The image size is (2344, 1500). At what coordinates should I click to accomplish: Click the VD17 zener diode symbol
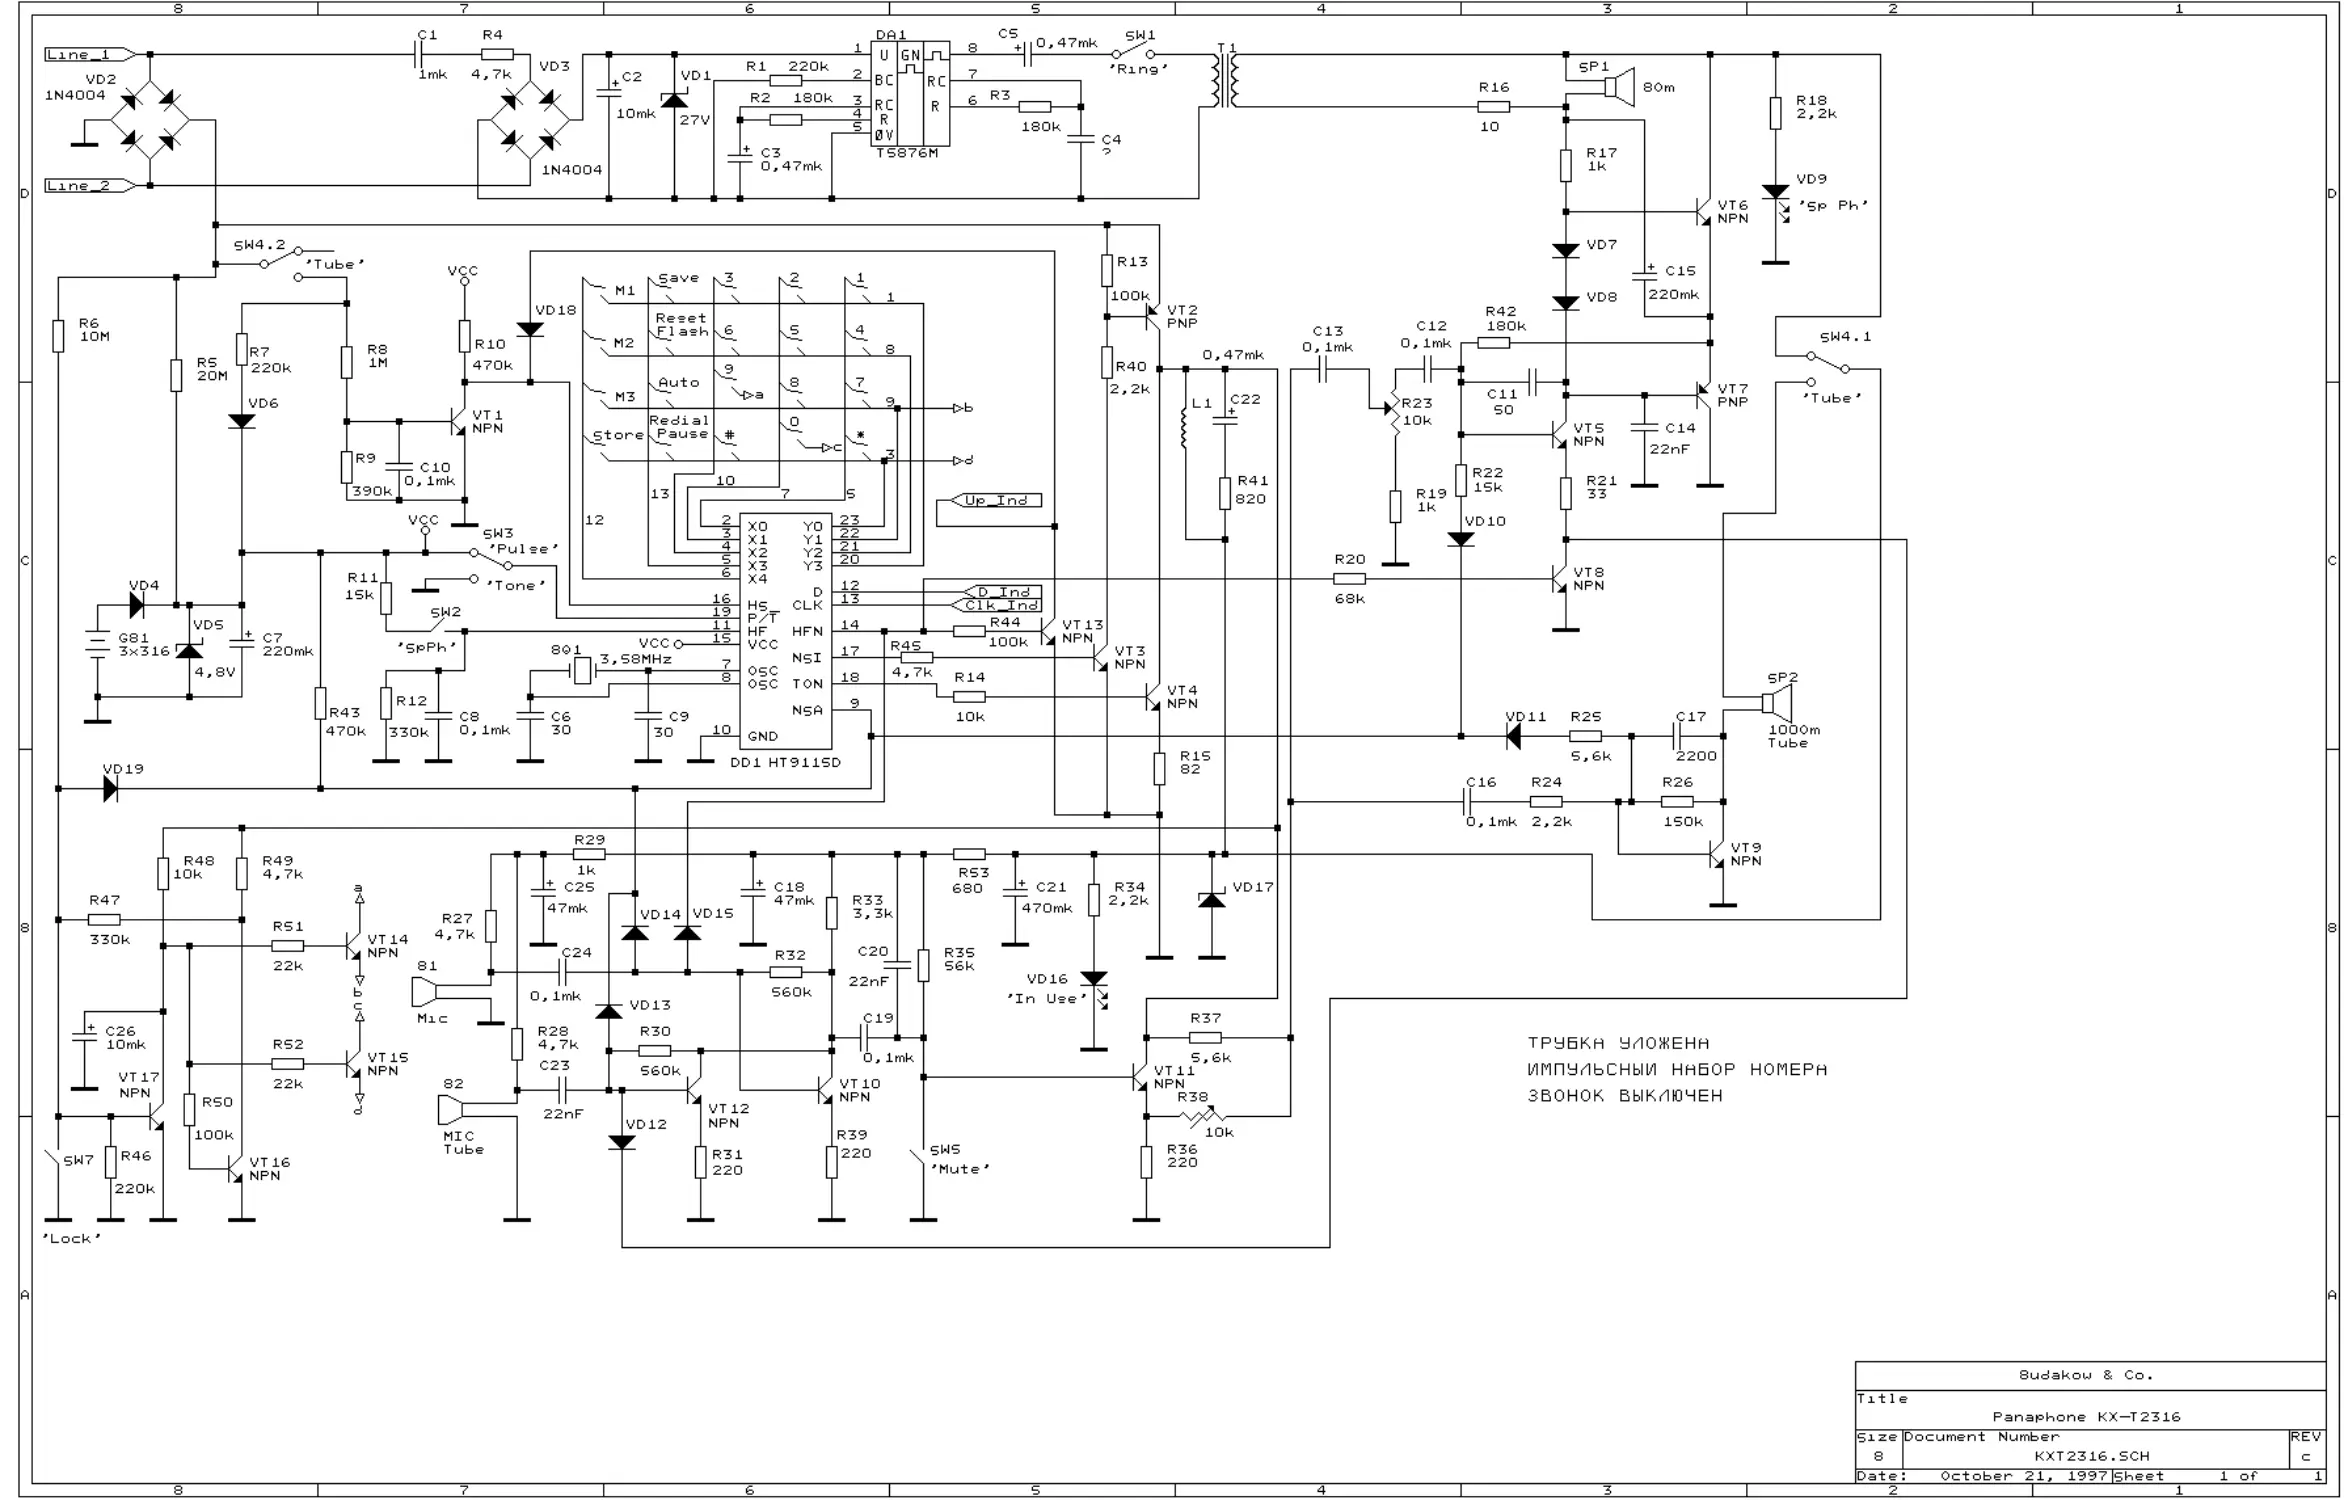point(1212,900)
